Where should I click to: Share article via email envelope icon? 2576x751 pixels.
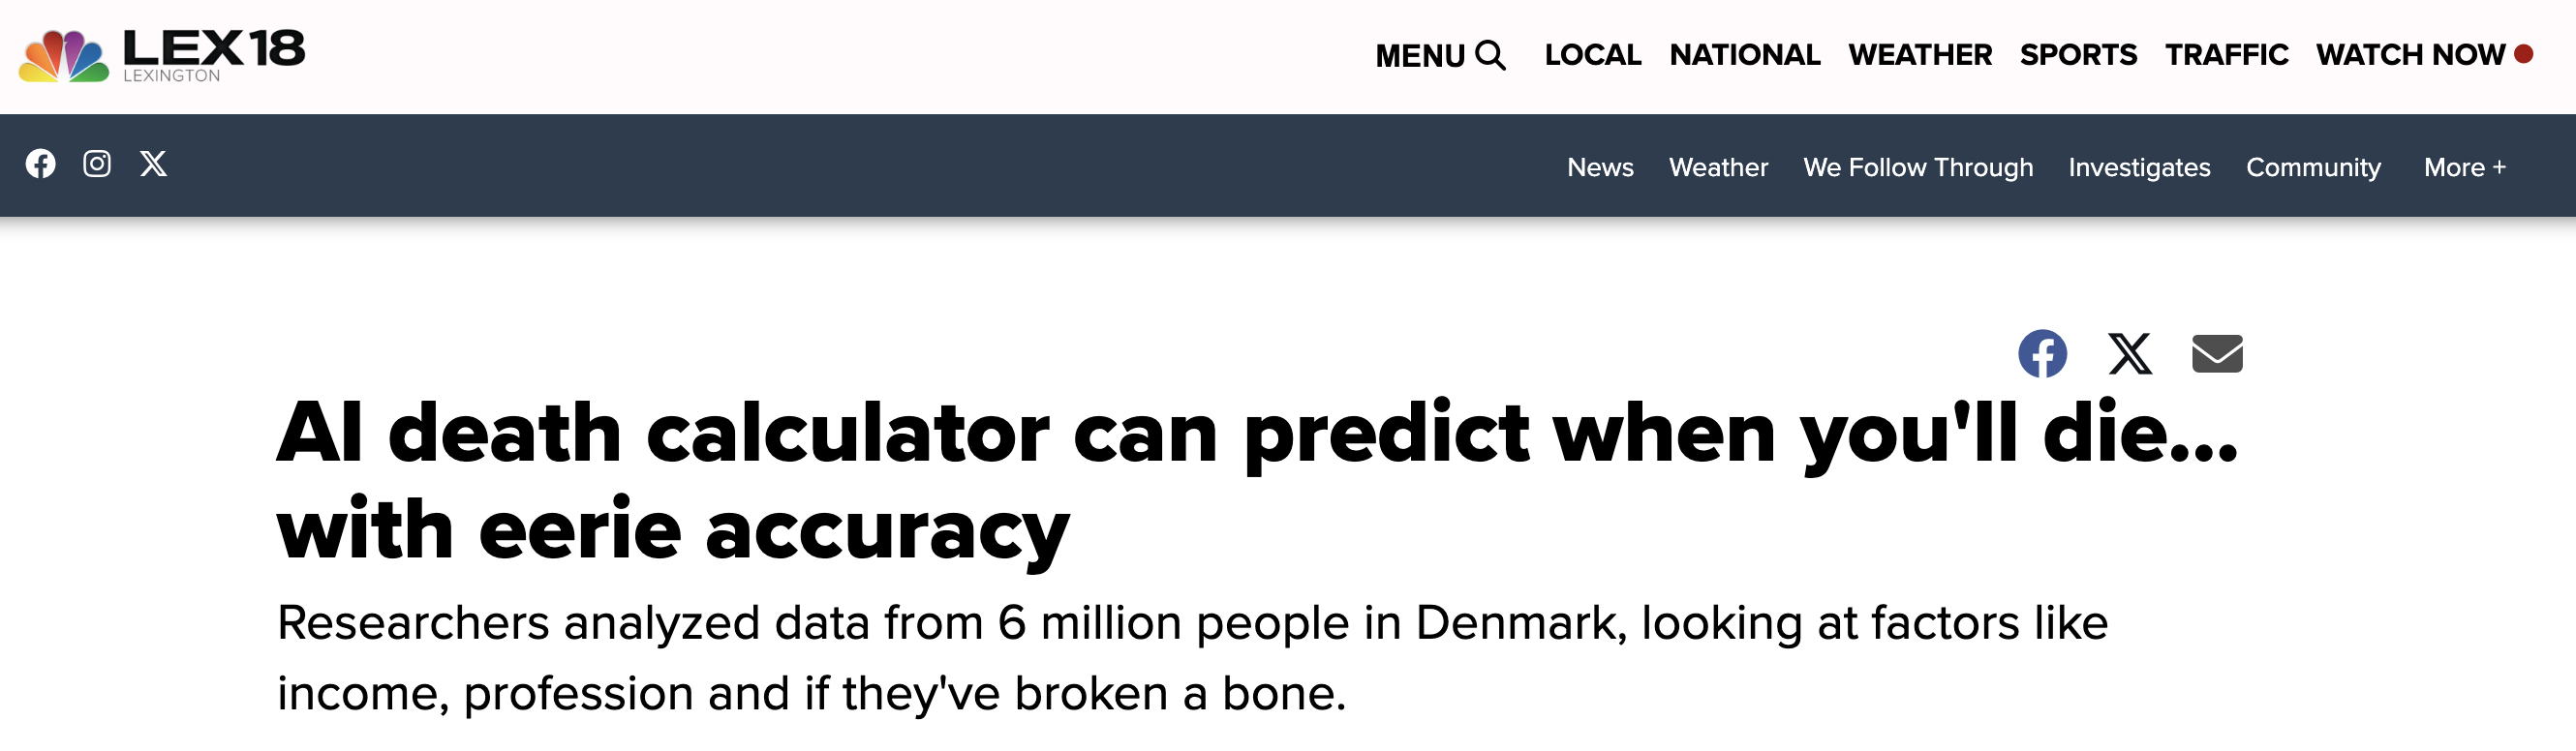(2217, 354)
